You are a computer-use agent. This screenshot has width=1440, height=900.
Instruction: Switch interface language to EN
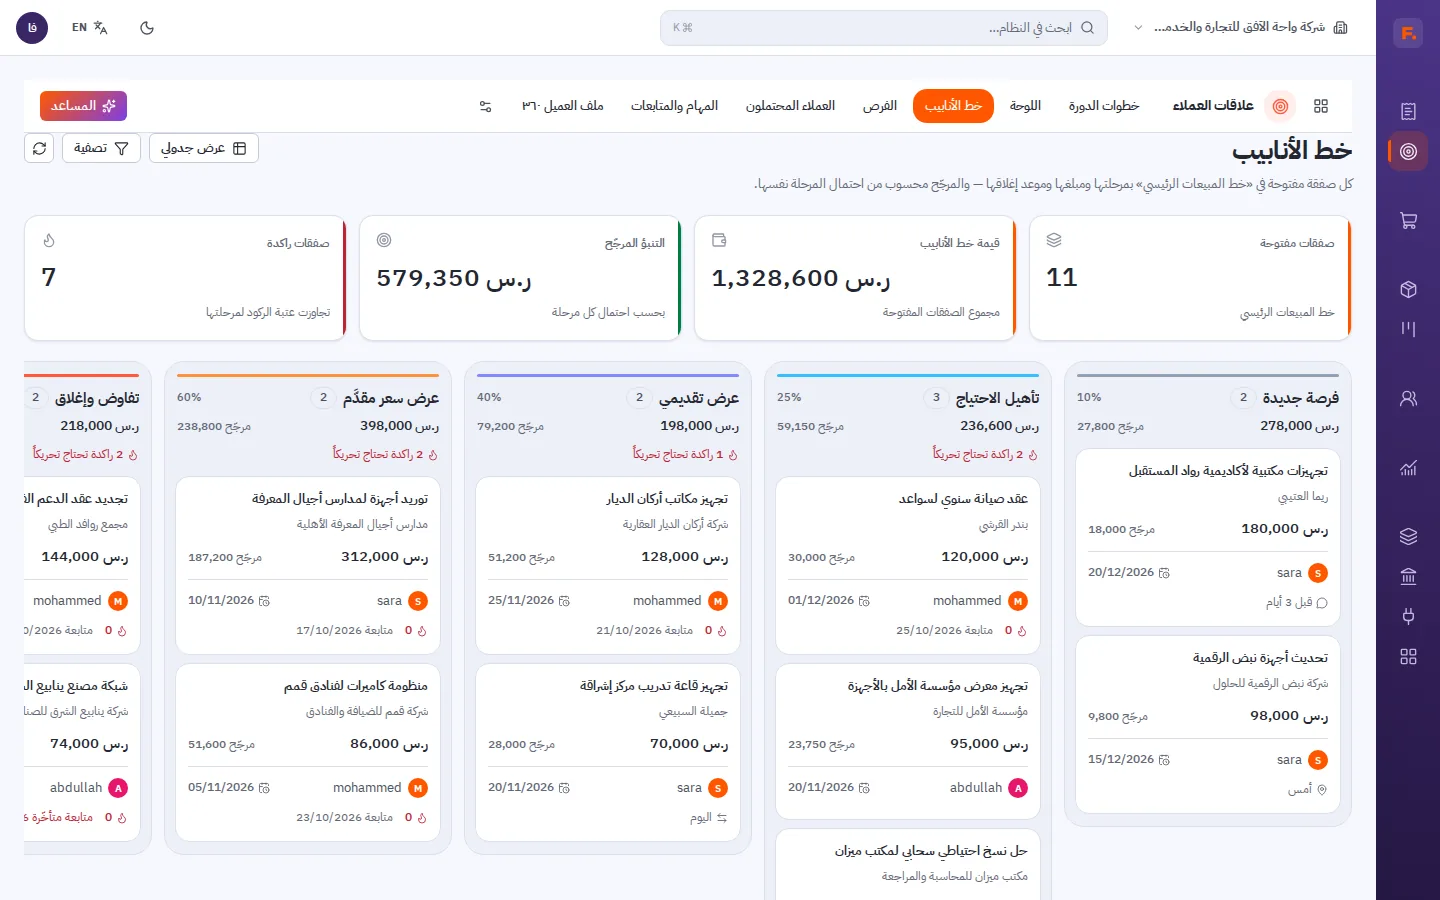(x=89, y=28)
